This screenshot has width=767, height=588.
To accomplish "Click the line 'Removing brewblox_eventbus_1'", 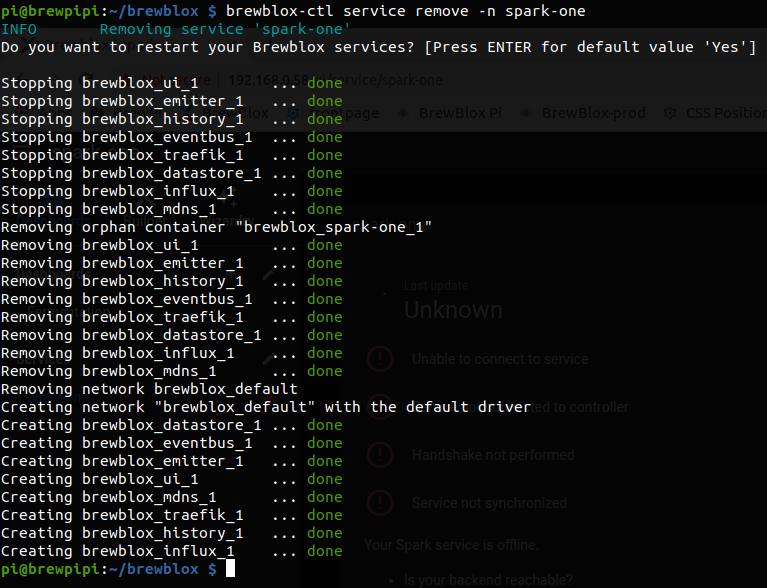I will [172, 299].
